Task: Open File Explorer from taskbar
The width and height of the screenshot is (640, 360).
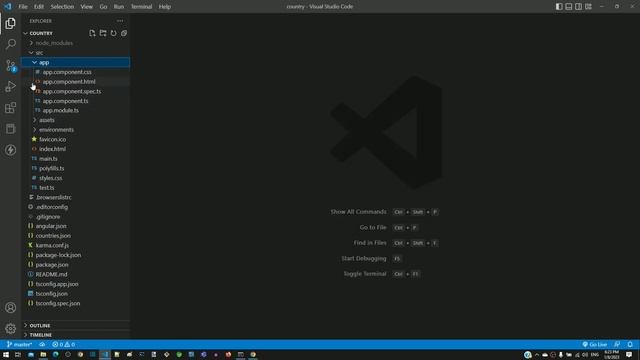Action: click(x=43, y=355)
